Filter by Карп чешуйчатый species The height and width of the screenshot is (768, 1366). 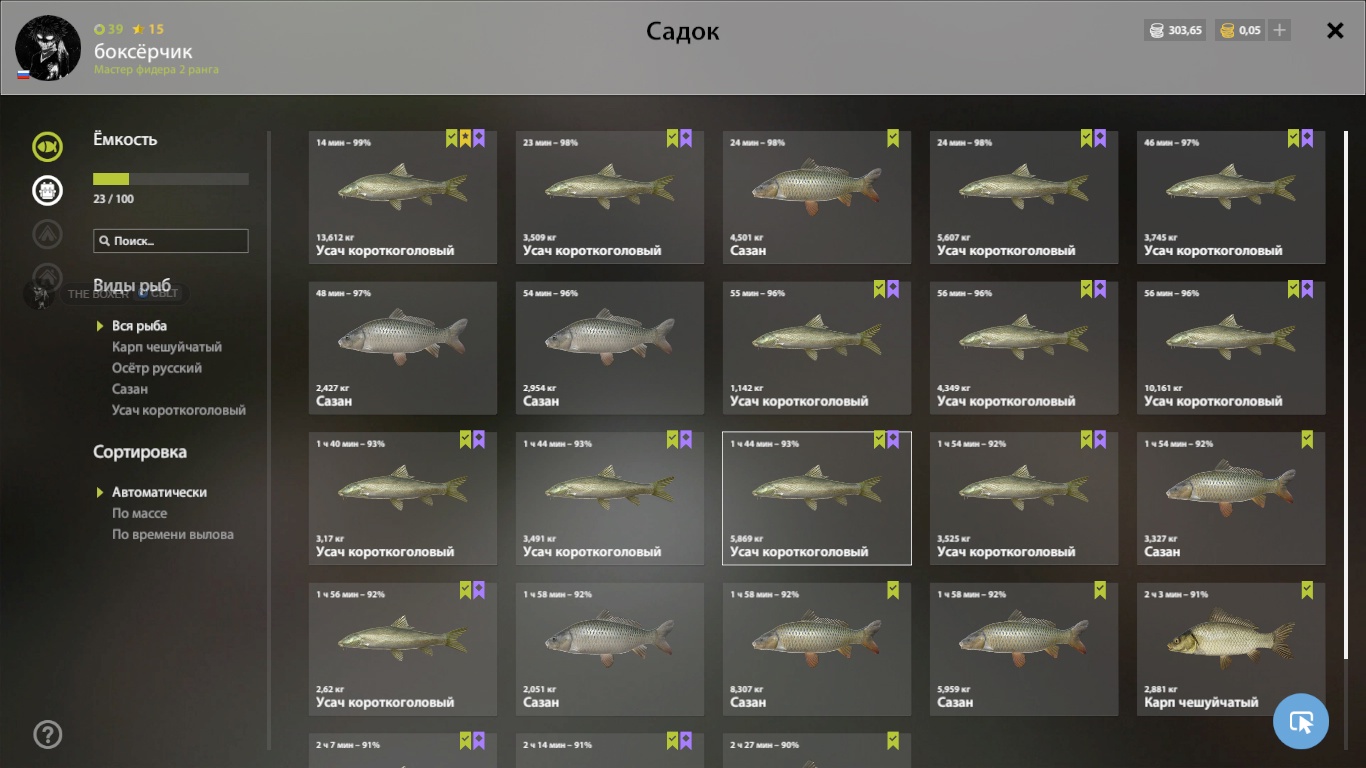167,347
